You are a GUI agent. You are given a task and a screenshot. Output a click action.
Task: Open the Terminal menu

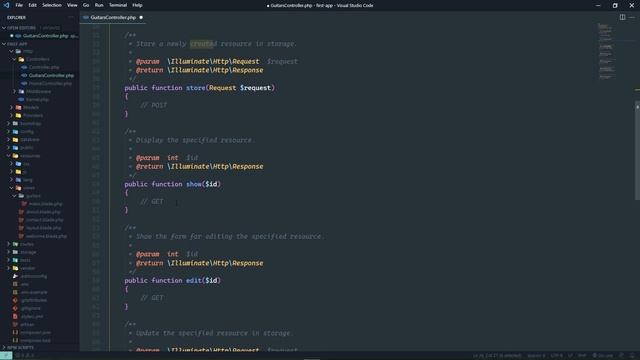pos(118,5)
